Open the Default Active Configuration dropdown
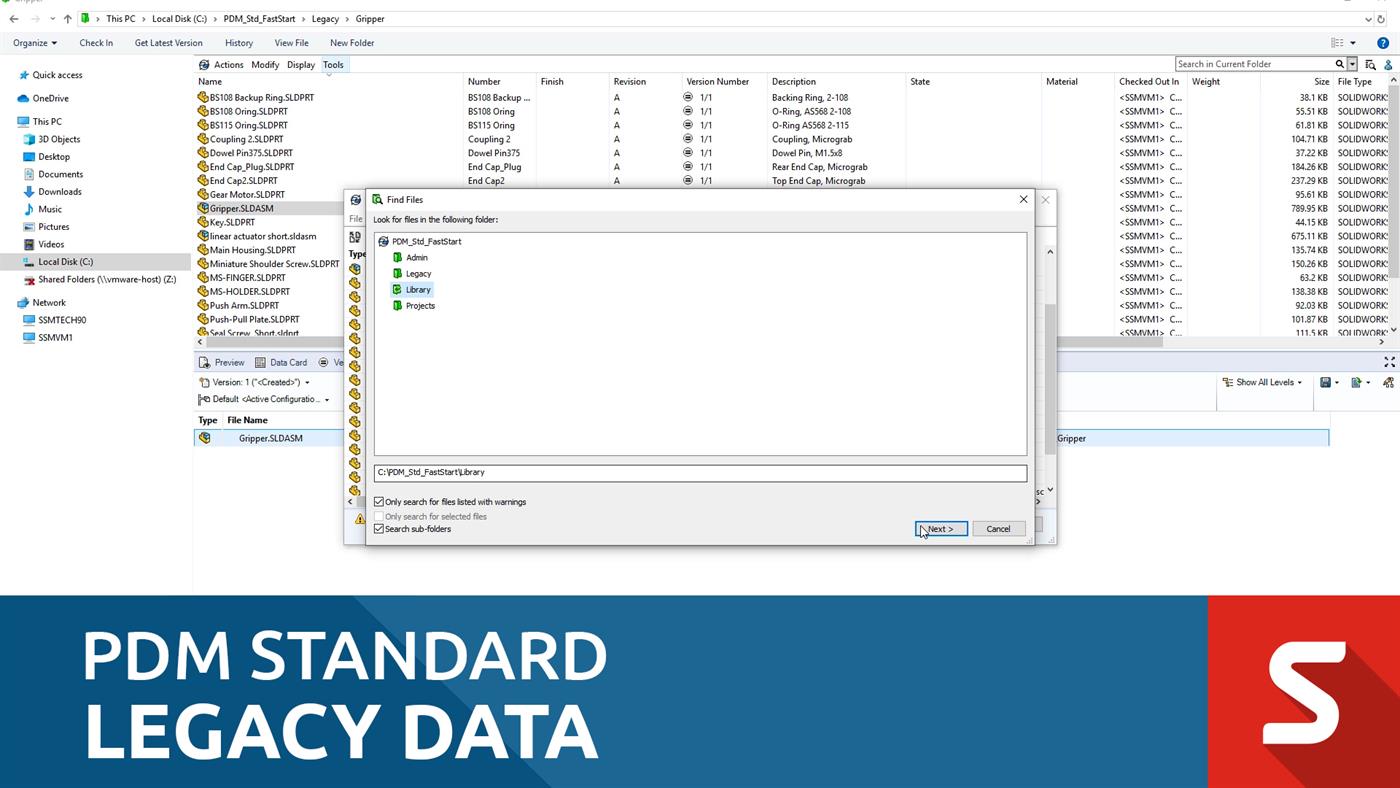 (x=264, y=400)
